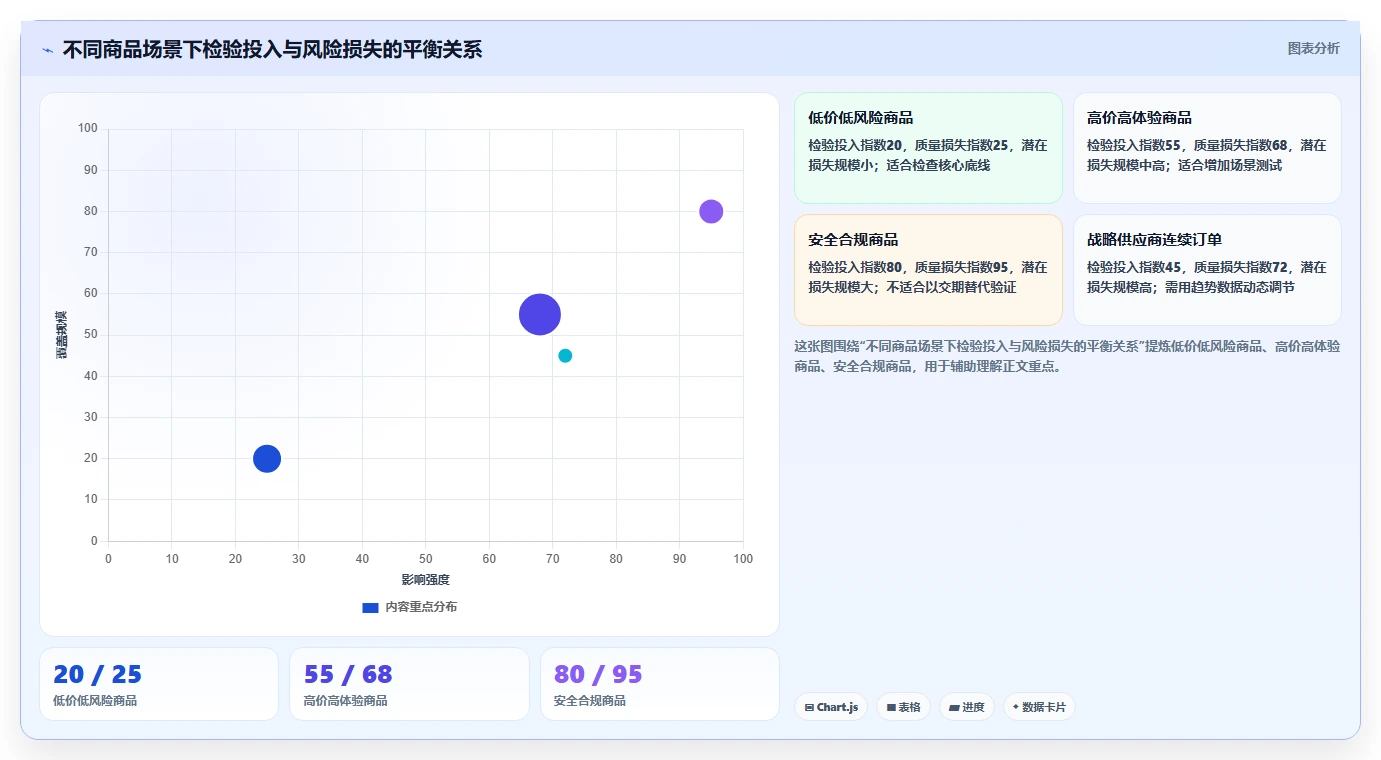Click the summary paragraph starting 这张图围绕
1381x760 pixels.
(1067, 356)
